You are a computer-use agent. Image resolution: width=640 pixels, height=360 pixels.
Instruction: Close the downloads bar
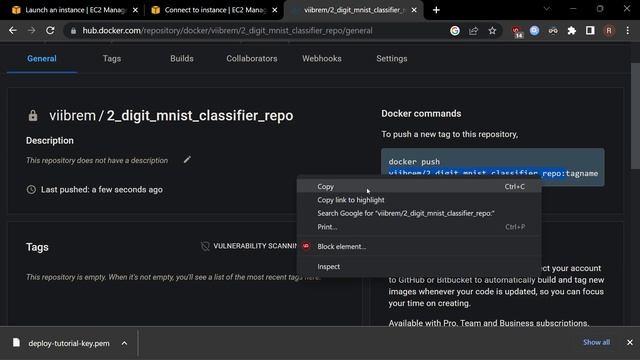[630, 342]
